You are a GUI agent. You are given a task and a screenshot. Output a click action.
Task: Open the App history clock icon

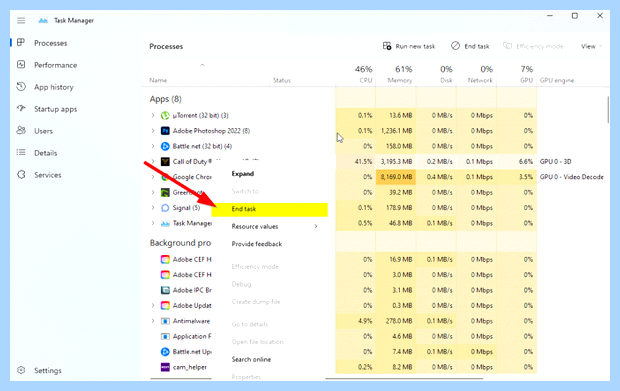[21, 87]
